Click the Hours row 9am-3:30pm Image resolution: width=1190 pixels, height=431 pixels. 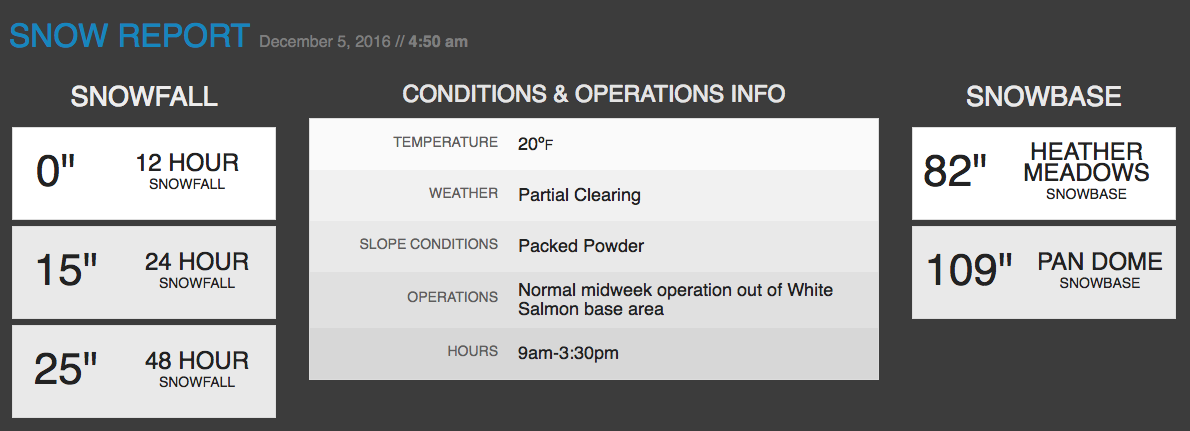click(x=593, y=353)
